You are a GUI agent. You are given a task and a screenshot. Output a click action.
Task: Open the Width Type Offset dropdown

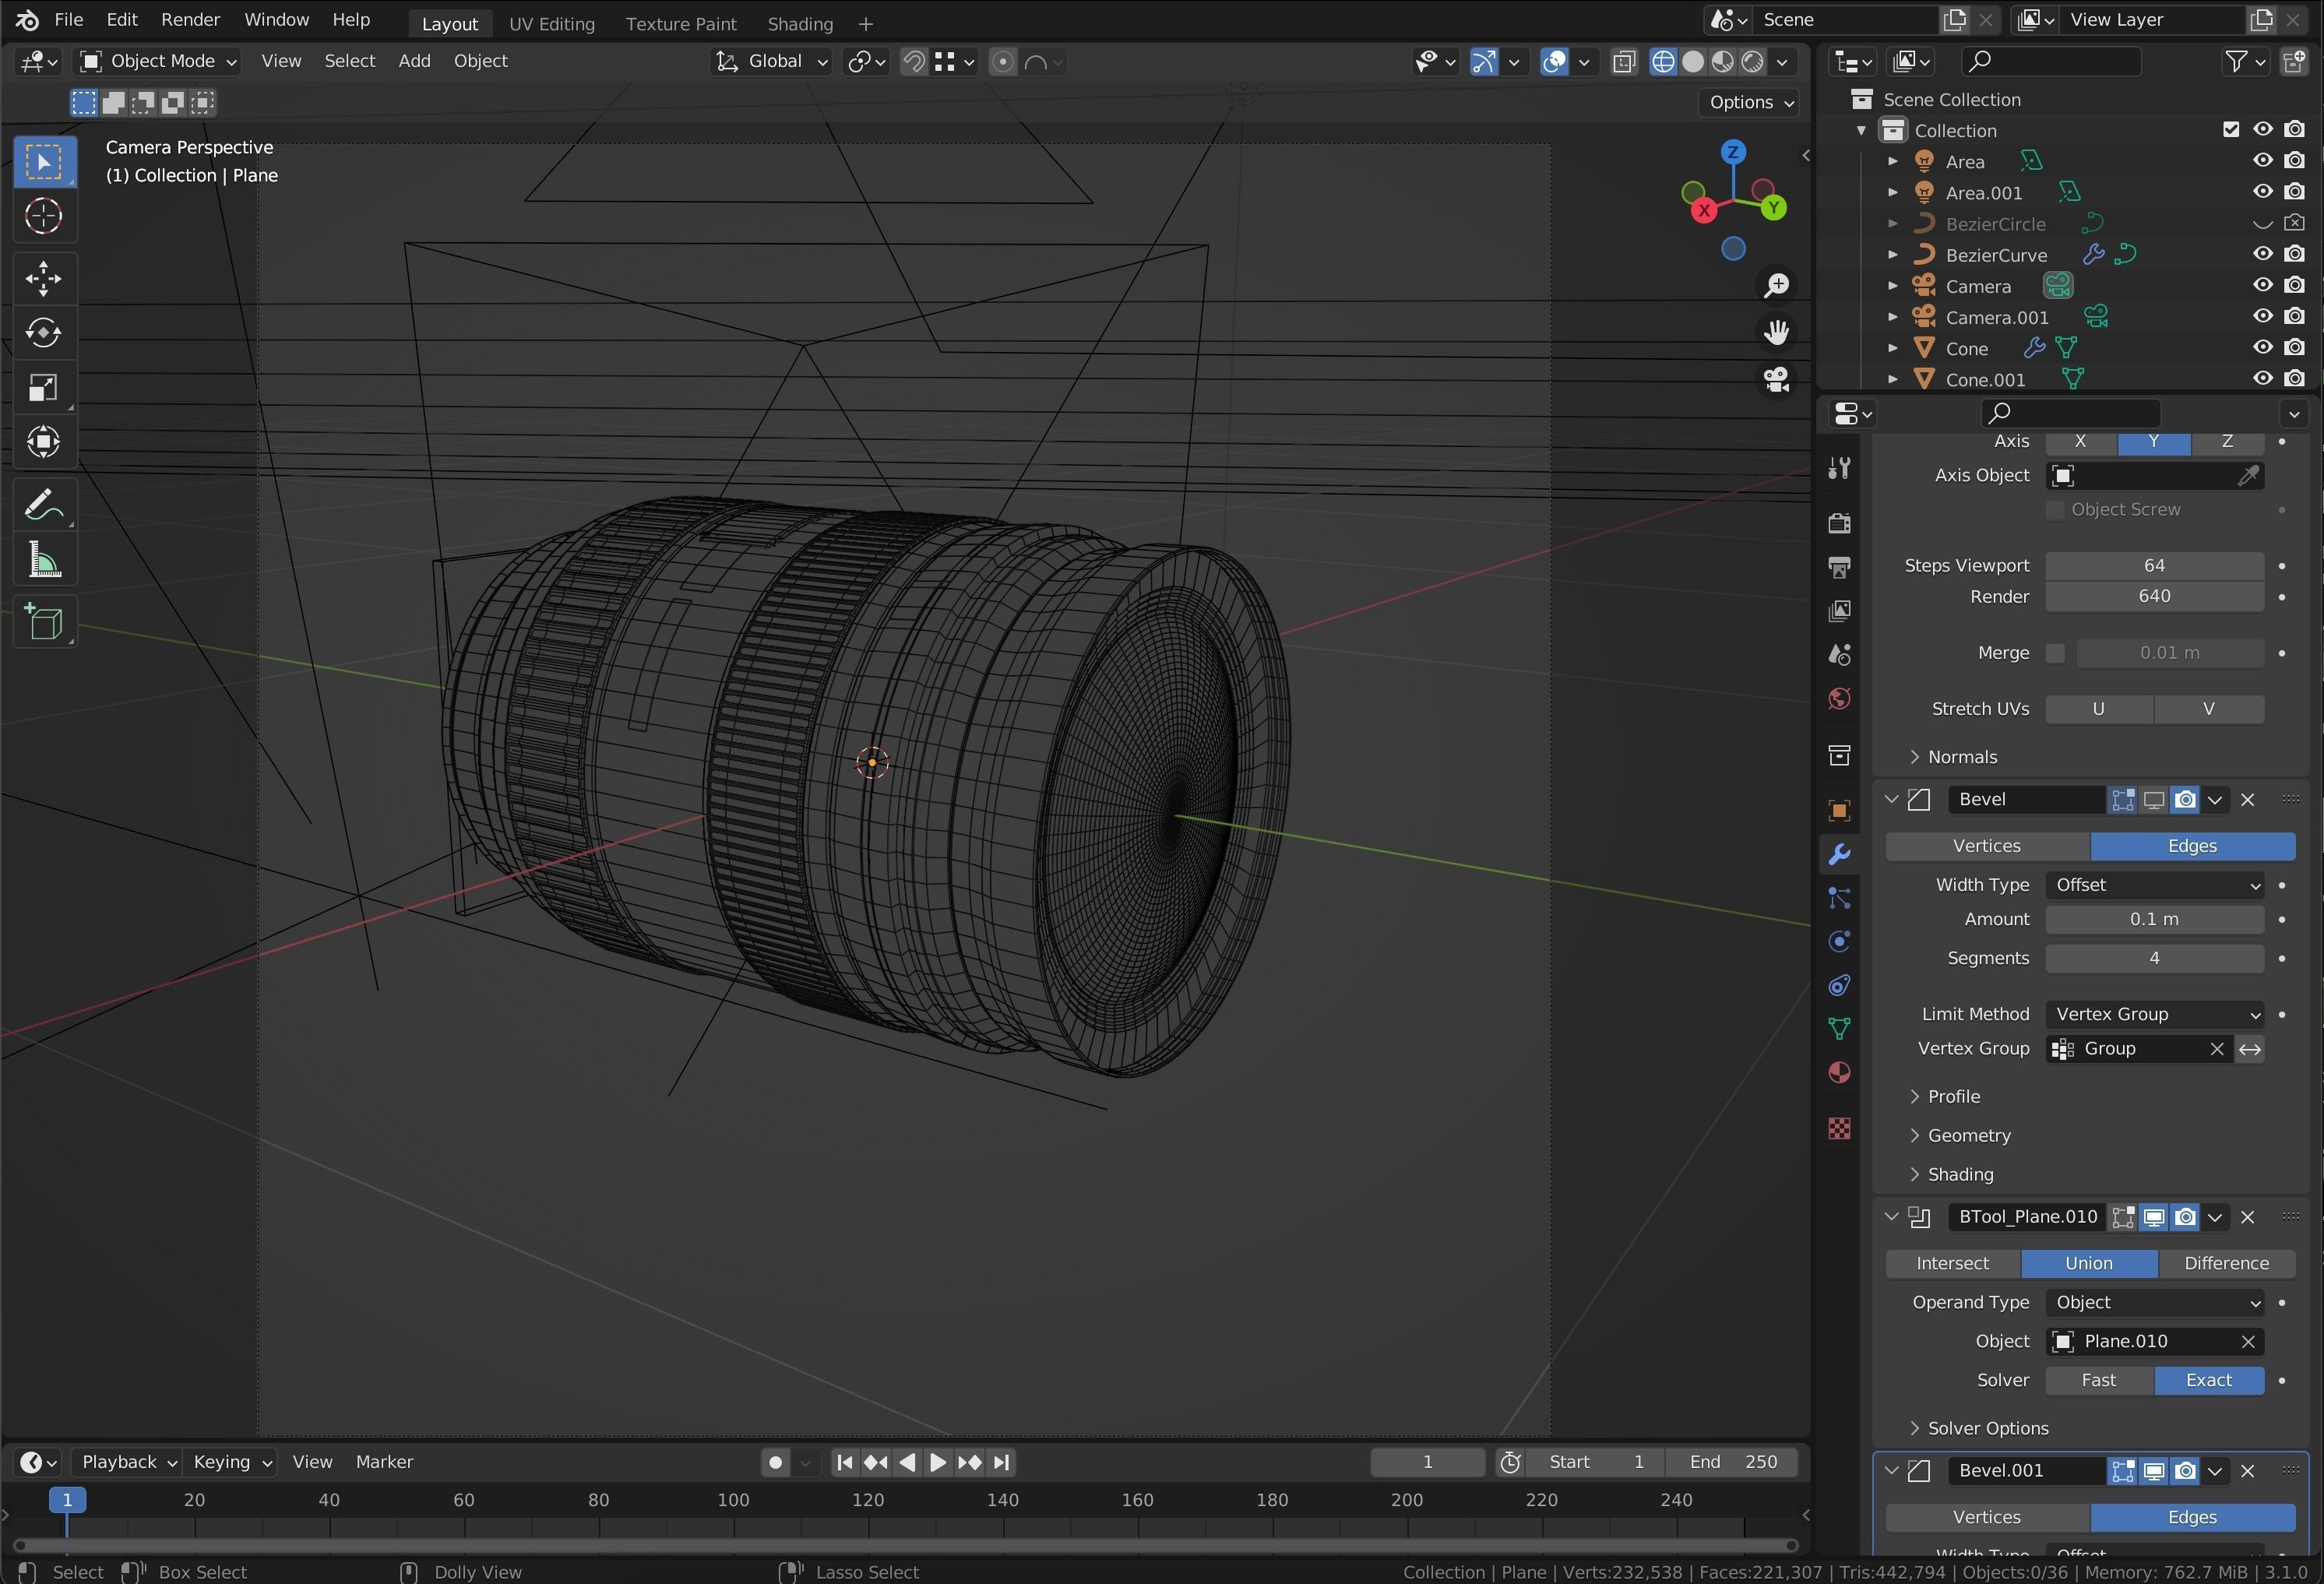pos(2154,885)
